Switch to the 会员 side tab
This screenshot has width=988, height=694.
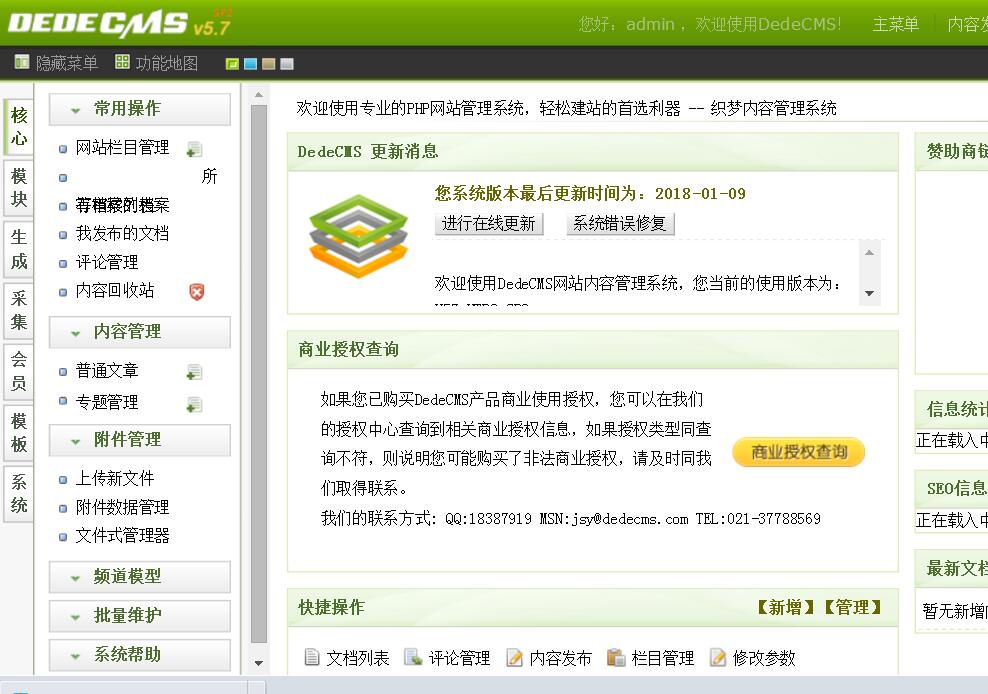(x=19, y=371)
